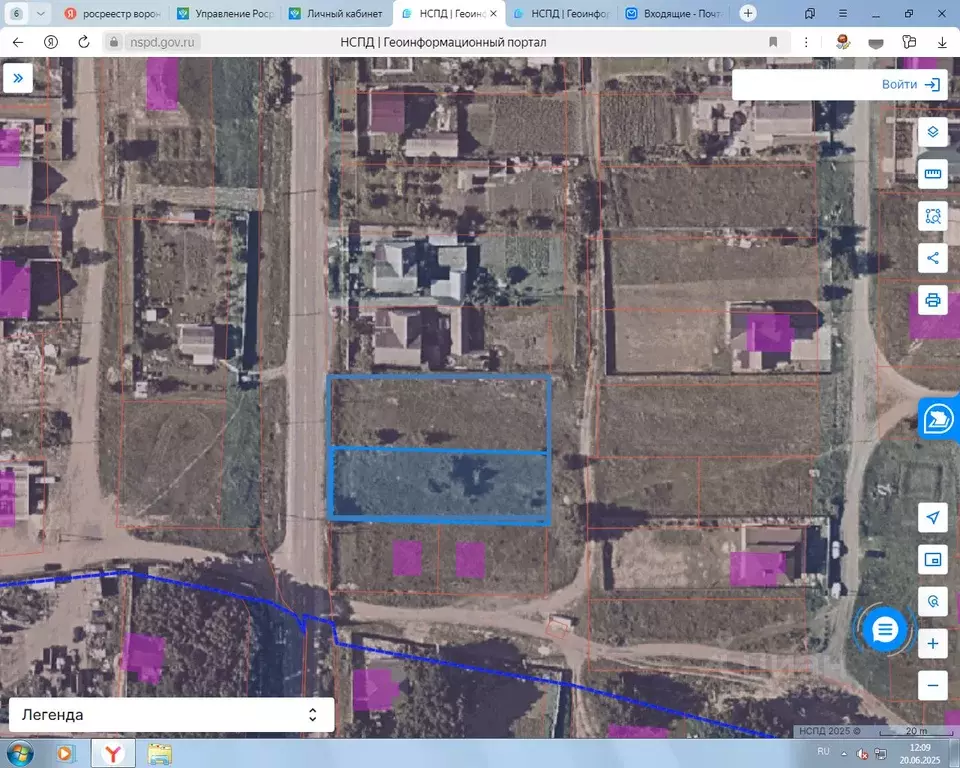Viewport: 960px width, 768px height.
Task: Print the current map view
Action: [x=932, y=300]
